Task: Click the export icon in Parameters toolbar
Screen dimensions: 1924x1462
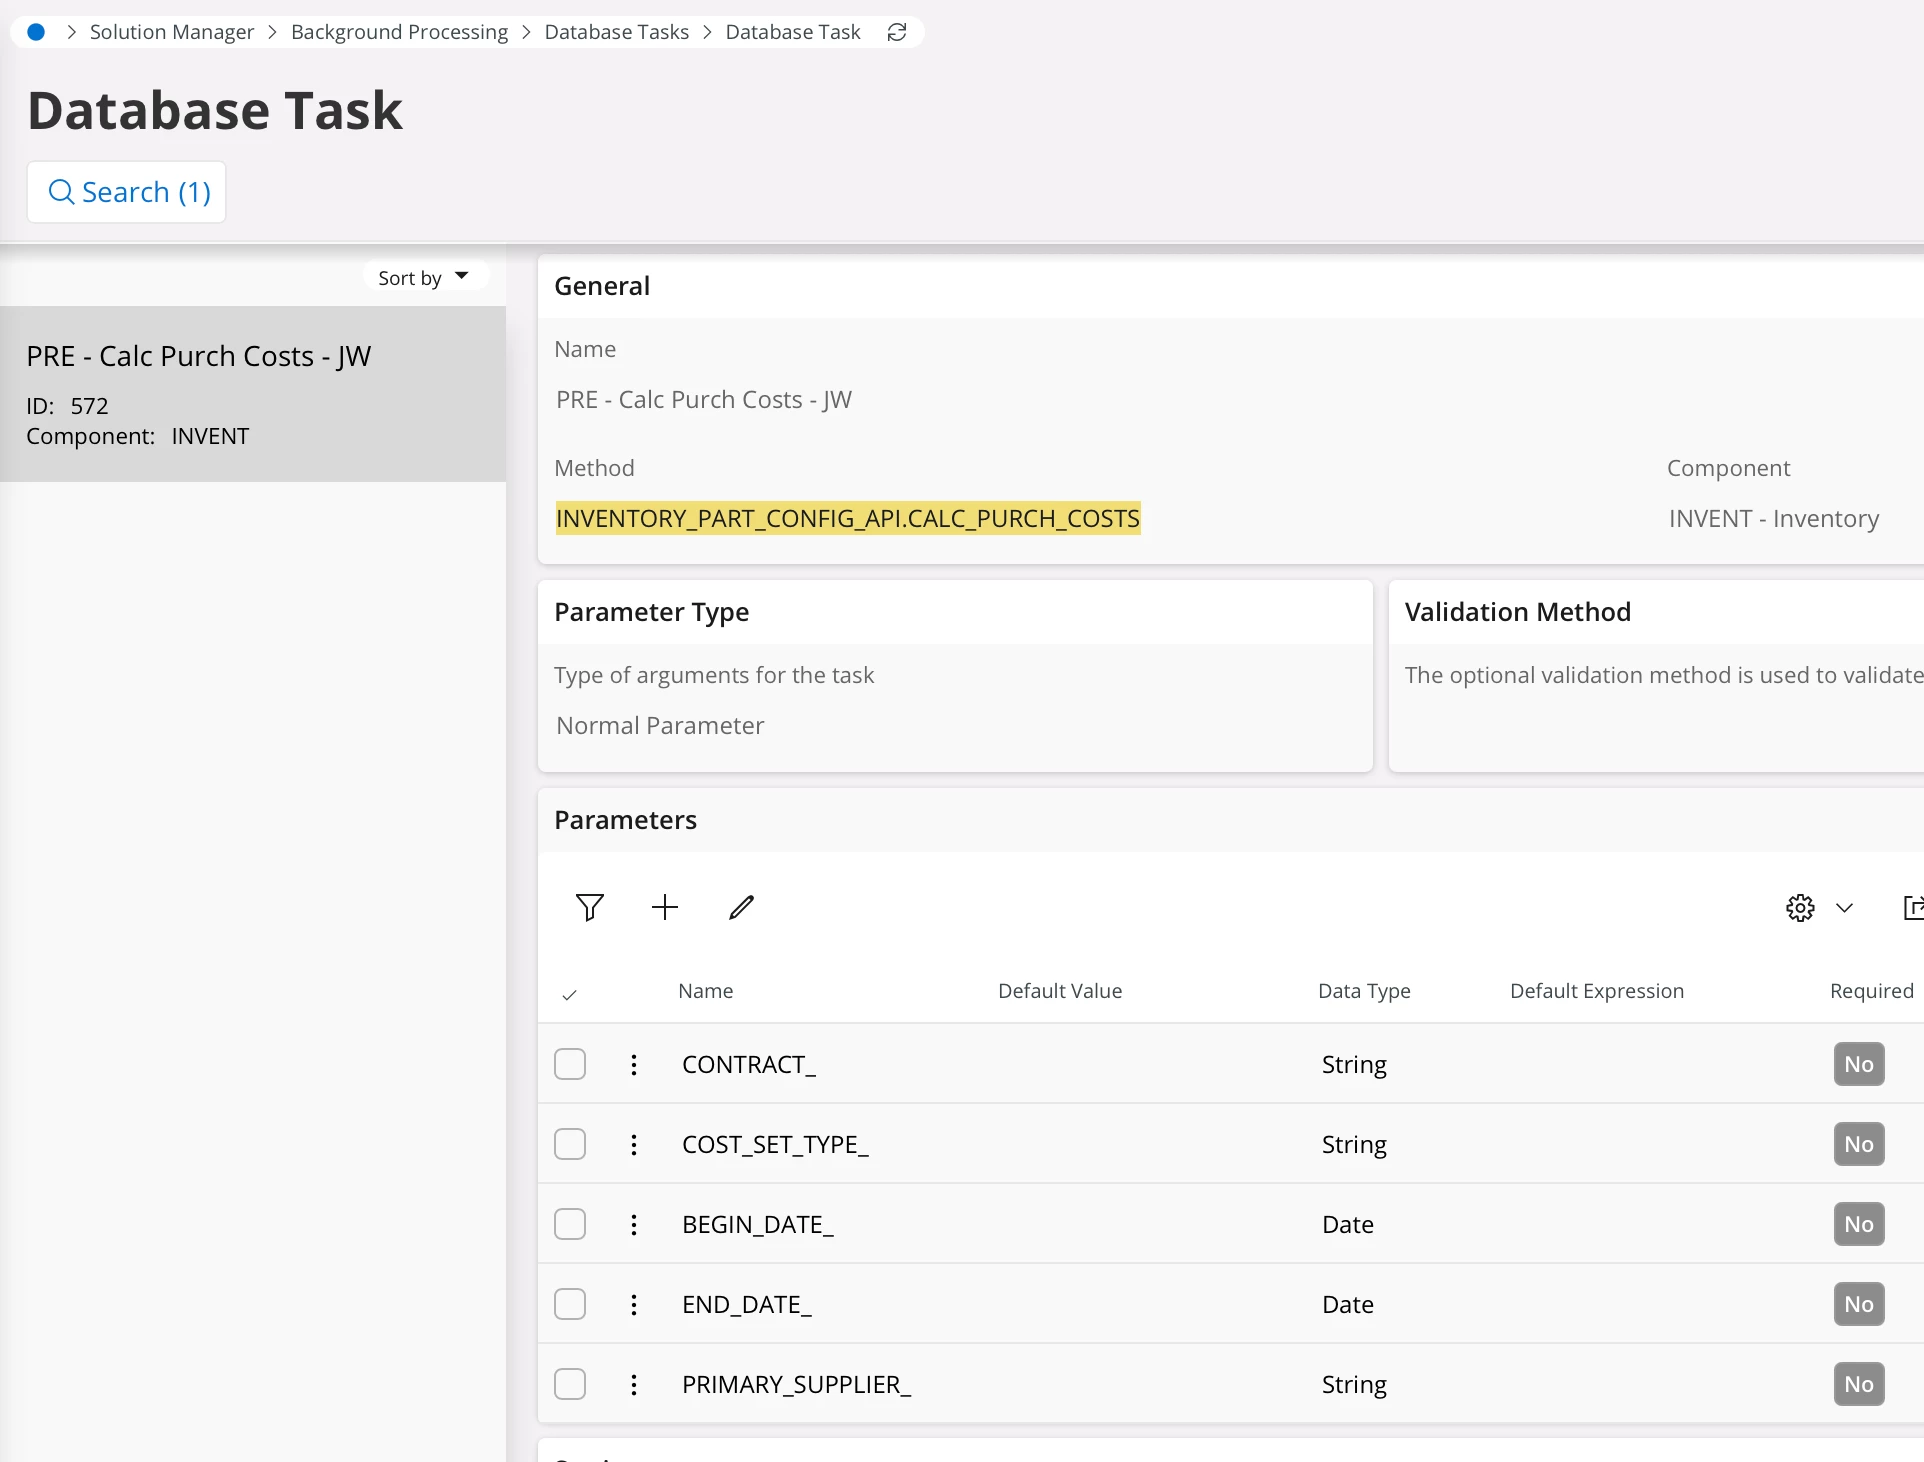Action: pyautogui.click(x=1912, y=908)
